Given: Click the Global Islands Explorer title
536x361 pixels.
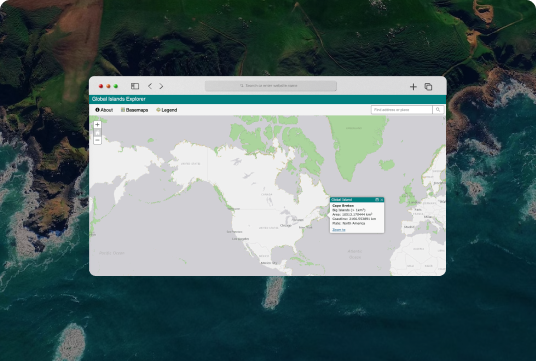Looking at the screenshot, I should pyautogui.click(x=119, y=99).
